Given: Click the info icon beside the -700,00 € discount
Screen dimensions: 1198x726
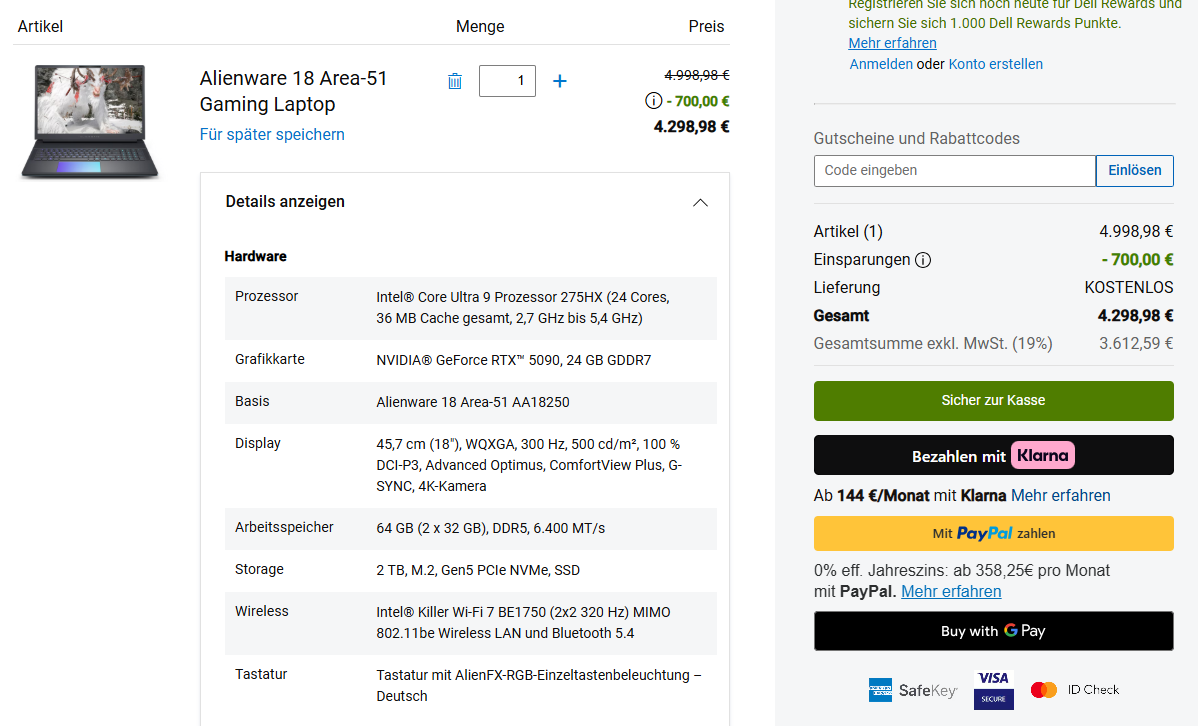Looking at the screenshot, I should (x=654, y=101).
